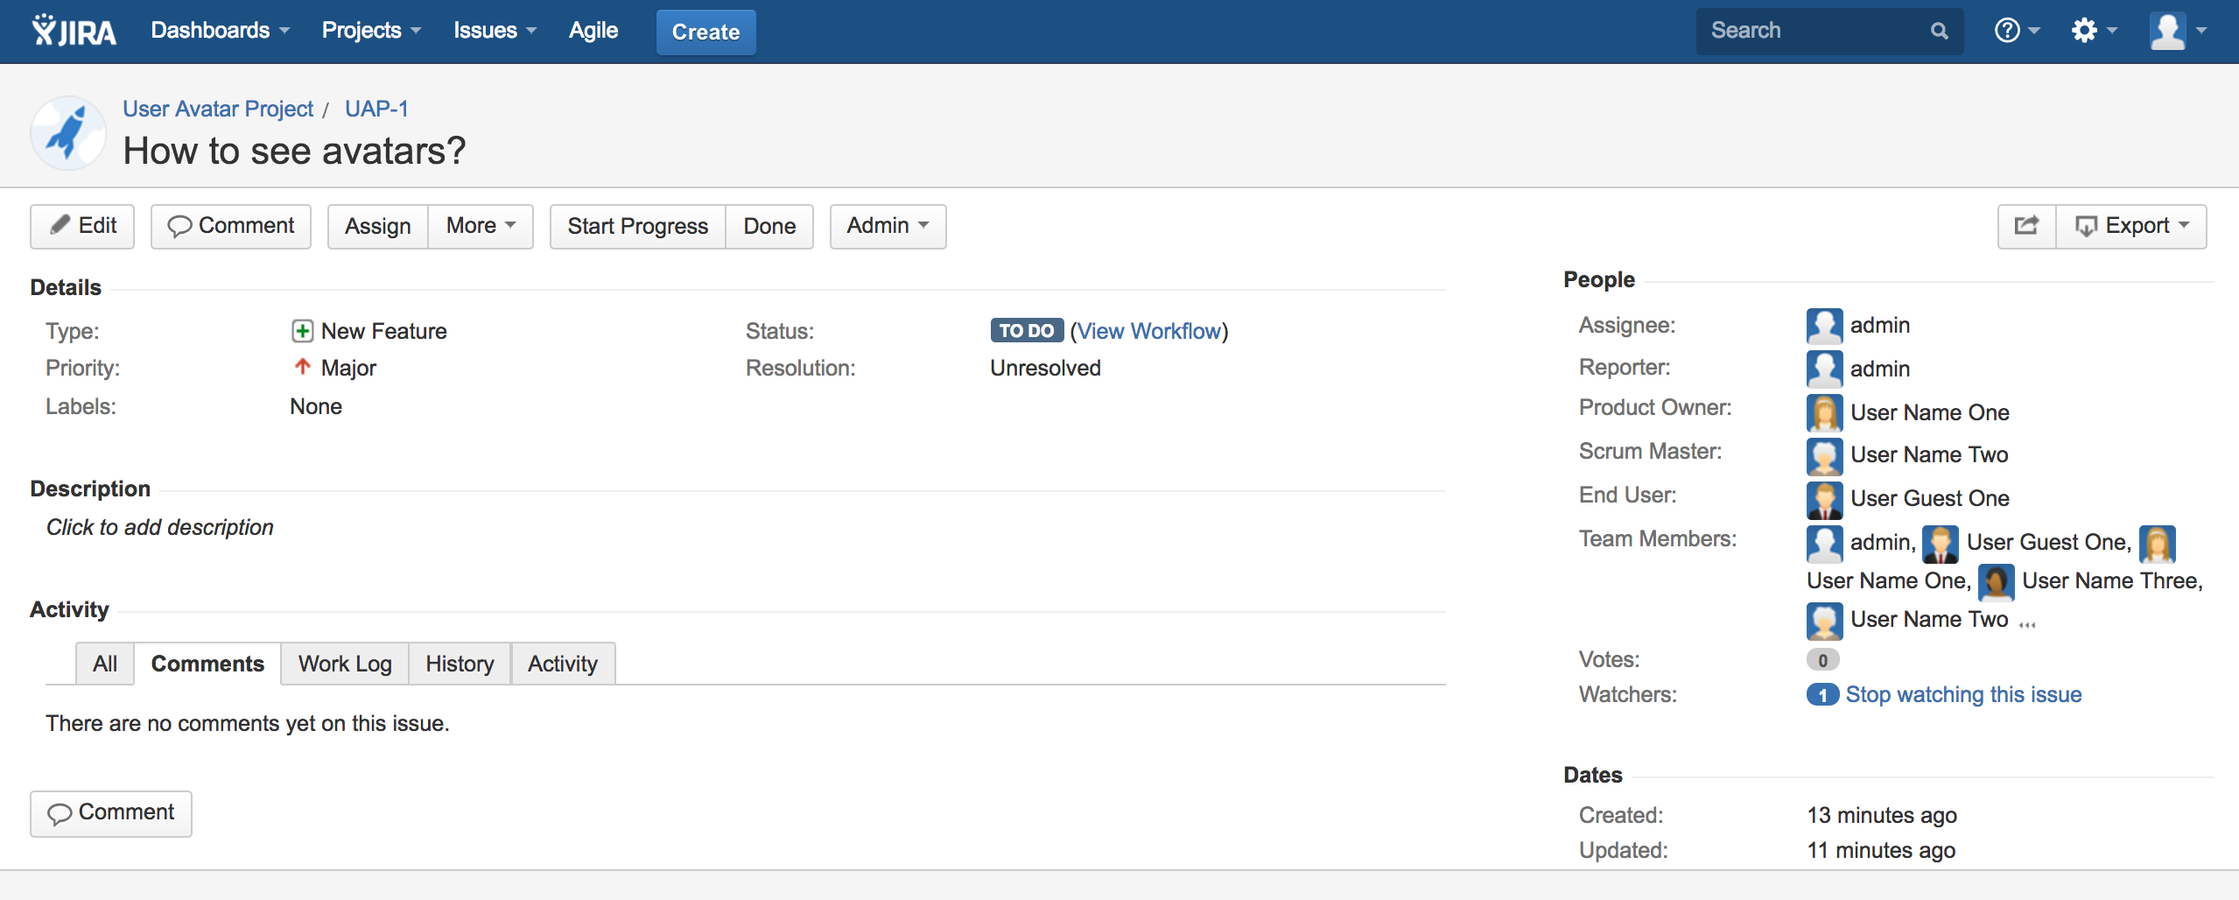Click the votes count badge
Screen dimensions: 2239x900
pos(1822,660)
